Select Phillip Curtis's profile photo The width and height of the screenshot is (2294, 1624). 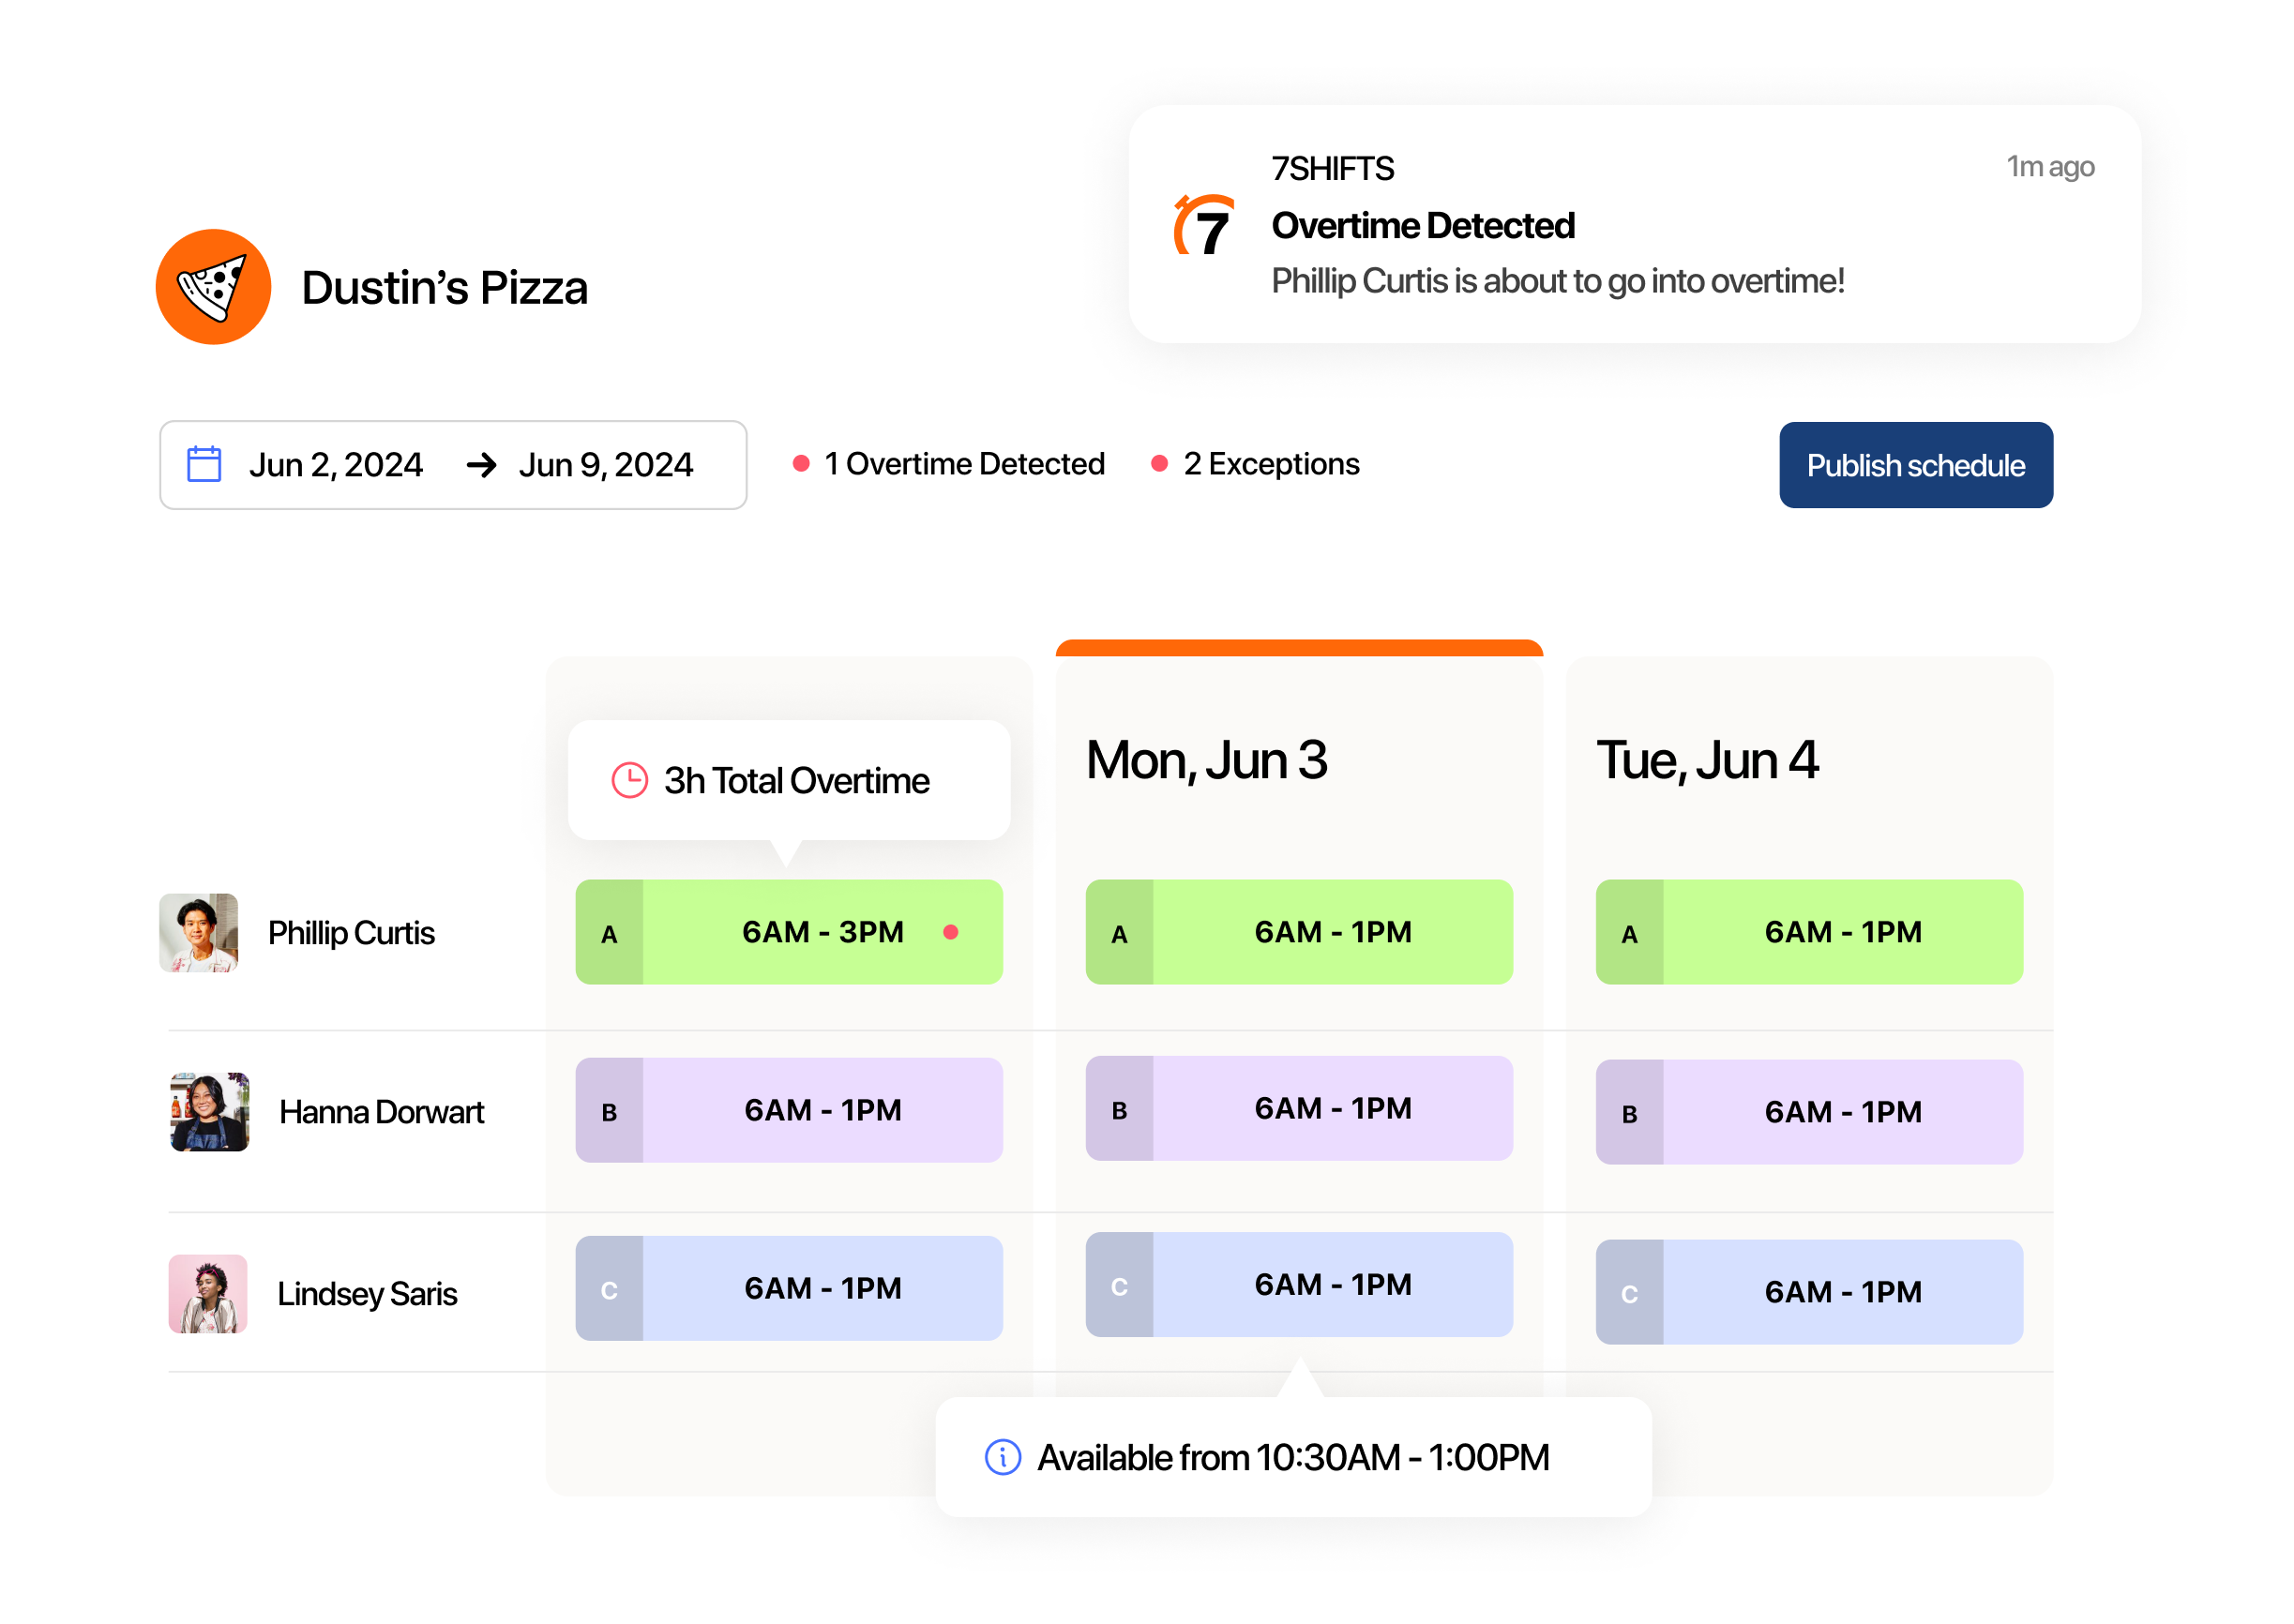(x=200, y=932)
